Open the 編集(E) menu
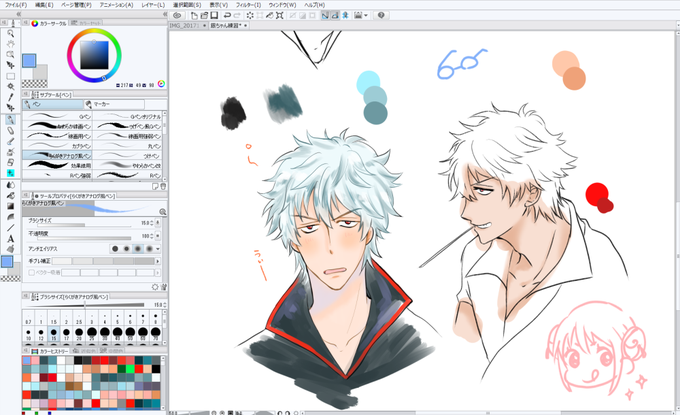The image size is (680, 415). click(44, 5)
